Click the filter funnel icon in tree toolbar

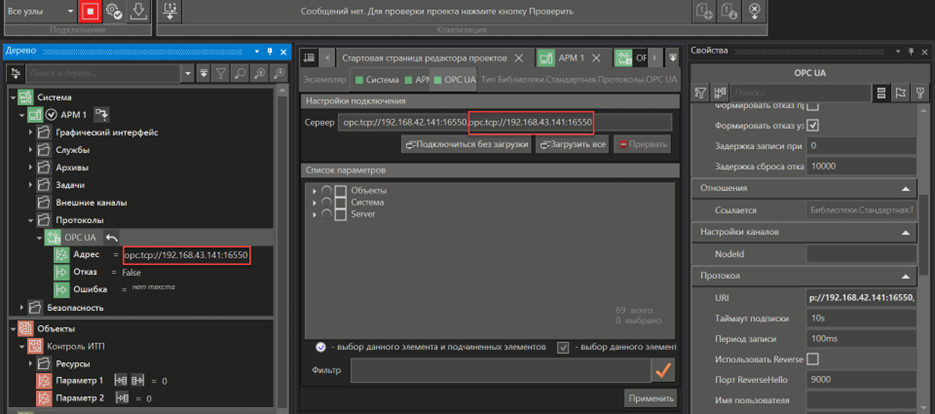(220, 73)
